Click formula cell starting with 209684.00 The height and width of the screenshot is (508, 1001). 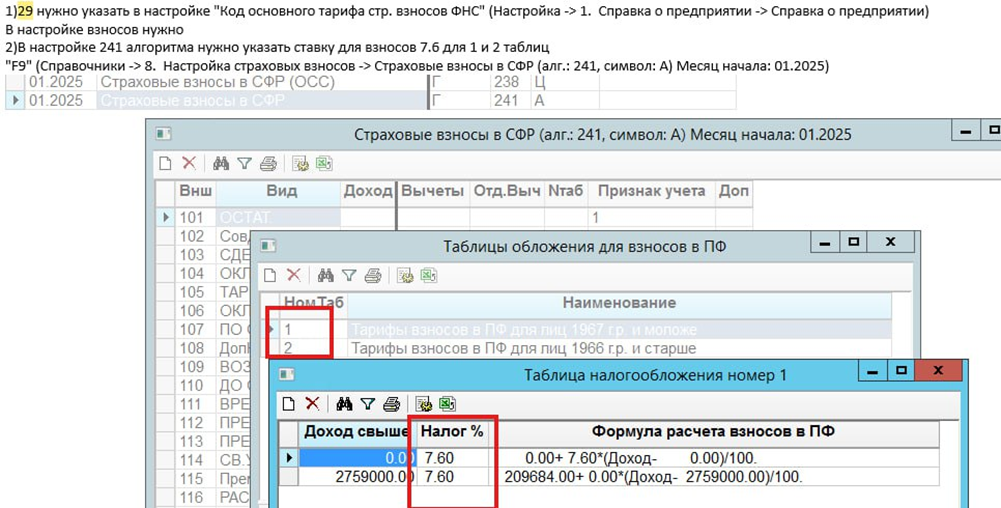714,477
